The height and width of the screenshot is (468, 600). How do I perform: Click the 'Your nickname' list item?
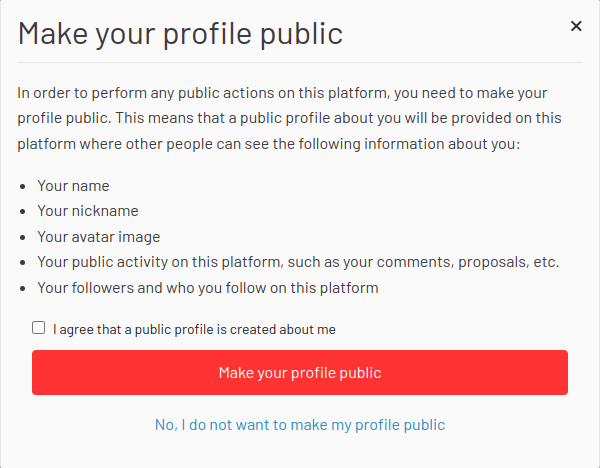88,211
